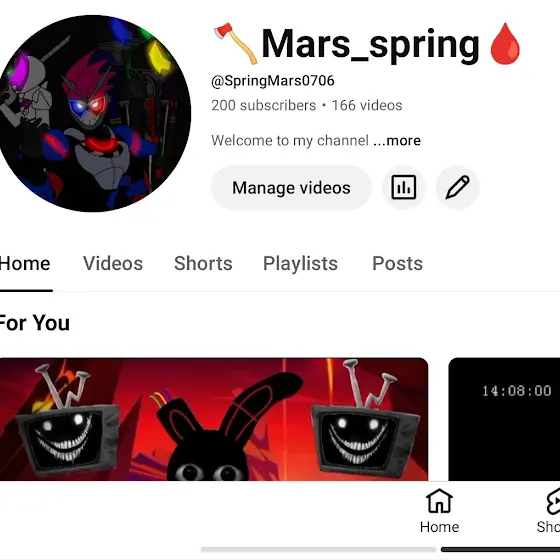Open the circular channel profile picture

(x=94, y=114)
